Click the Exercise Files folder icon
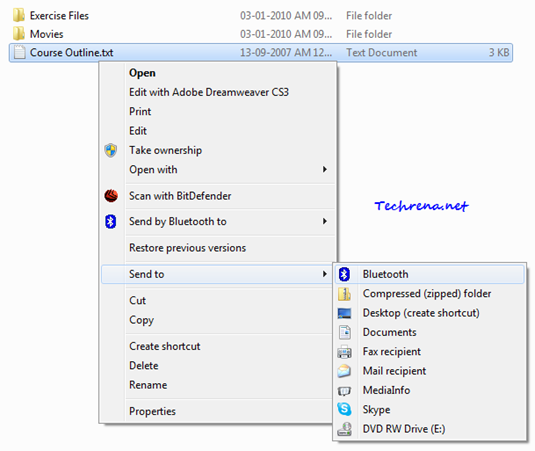The width and height of the screenshot is (535, 451). click(19, 15)
